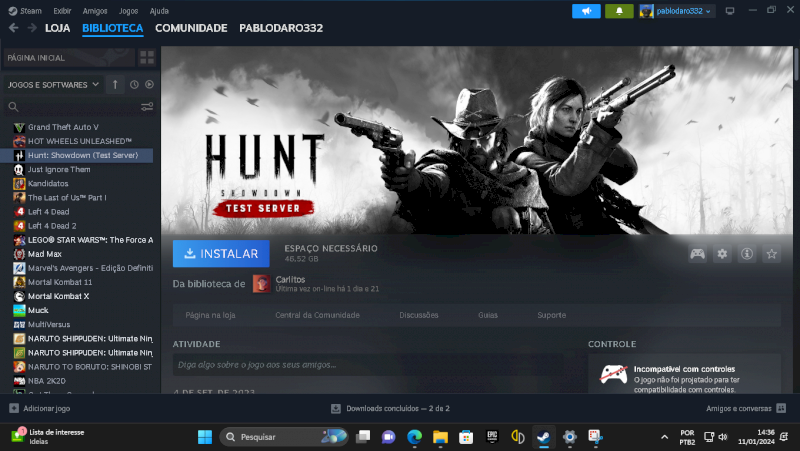Add game to favorites star icon
Screen dimensions: 800x451
point(771,254)
